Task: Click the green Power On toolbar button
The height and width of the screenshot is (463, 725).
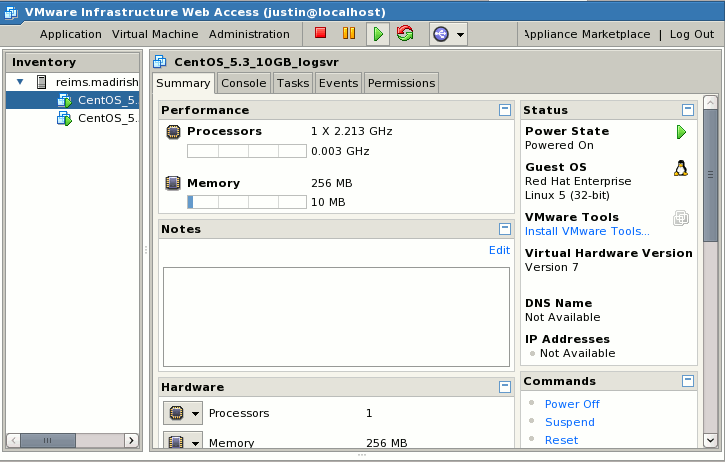Action: pos(378,34)
